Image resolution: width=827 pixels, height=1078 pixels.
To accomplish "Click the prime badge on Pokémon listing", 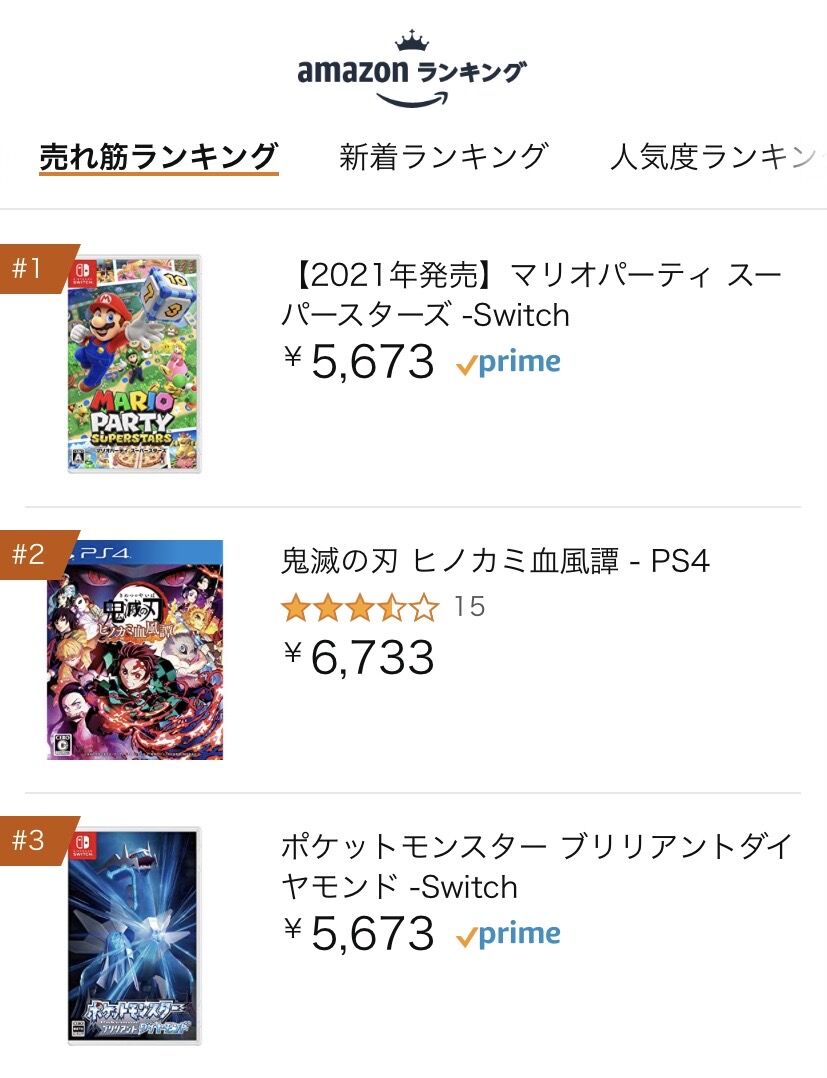I will point(508,935).
